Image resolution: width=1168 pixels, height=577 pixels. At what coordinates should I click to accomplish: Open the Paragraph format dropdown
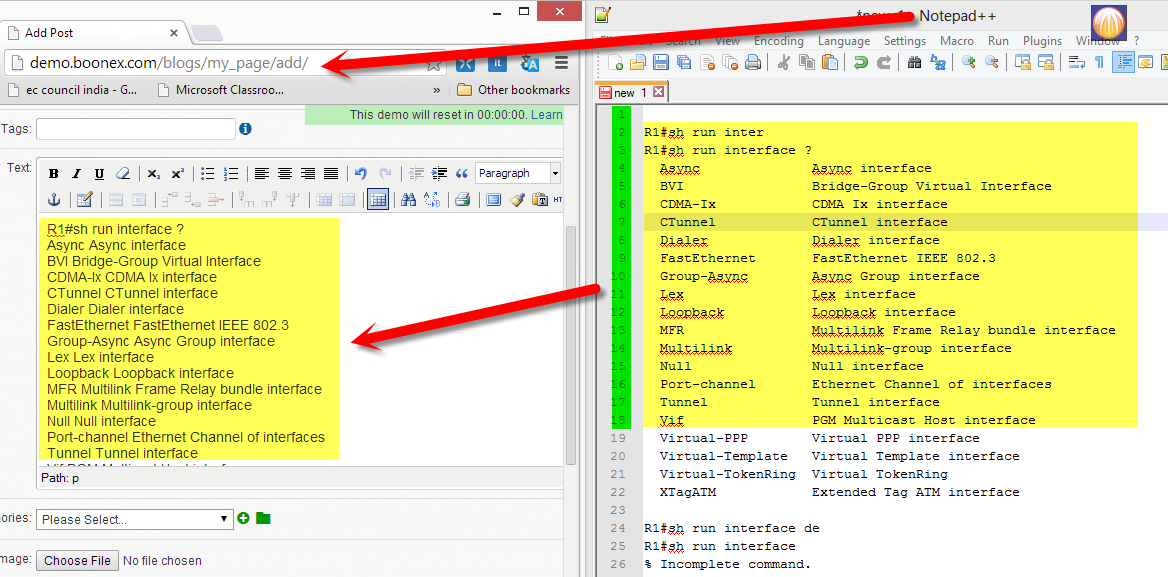tap(517, 174)
